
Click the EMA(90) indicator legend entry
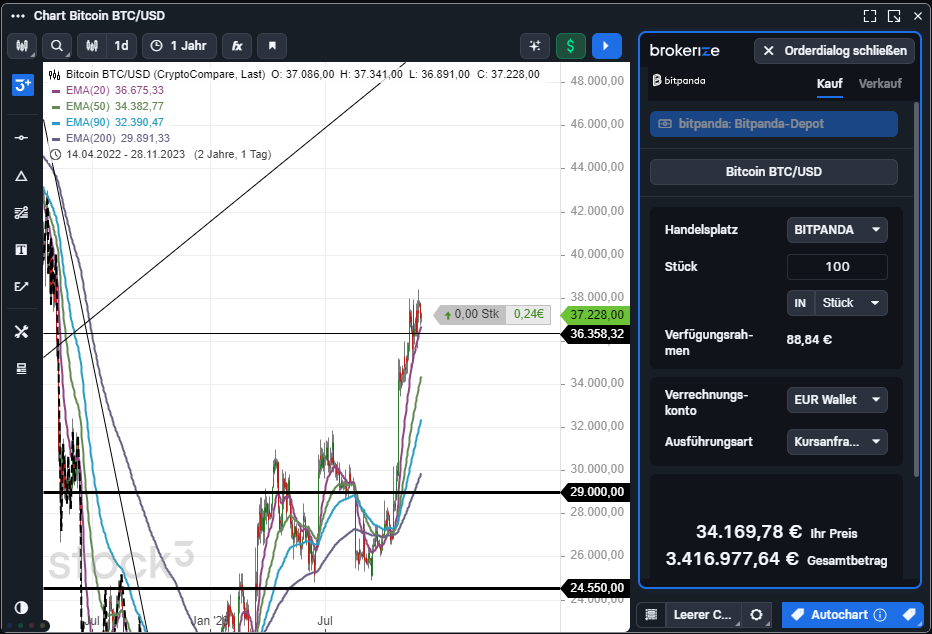108,122
